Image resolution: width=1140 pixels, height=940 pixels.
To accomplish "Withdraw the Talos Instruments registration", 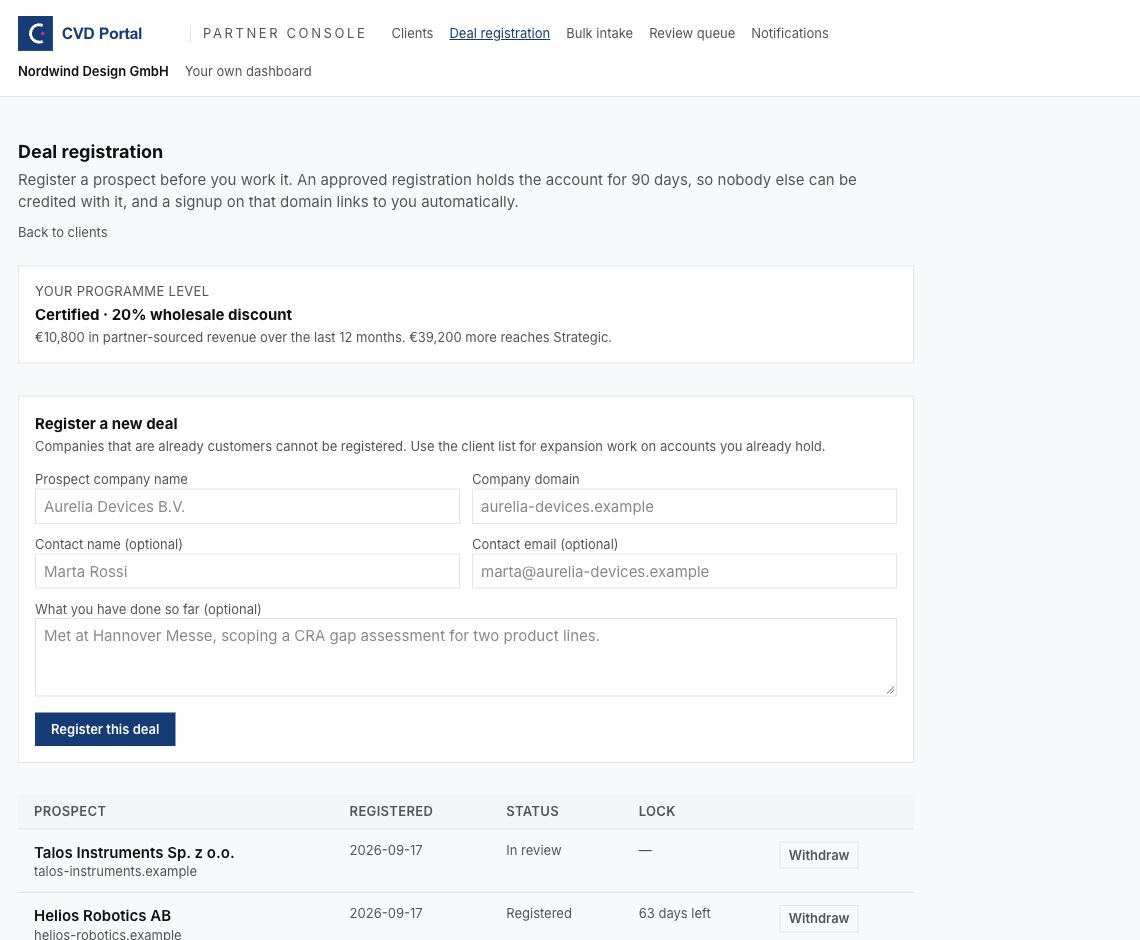I will pos(819,855).
